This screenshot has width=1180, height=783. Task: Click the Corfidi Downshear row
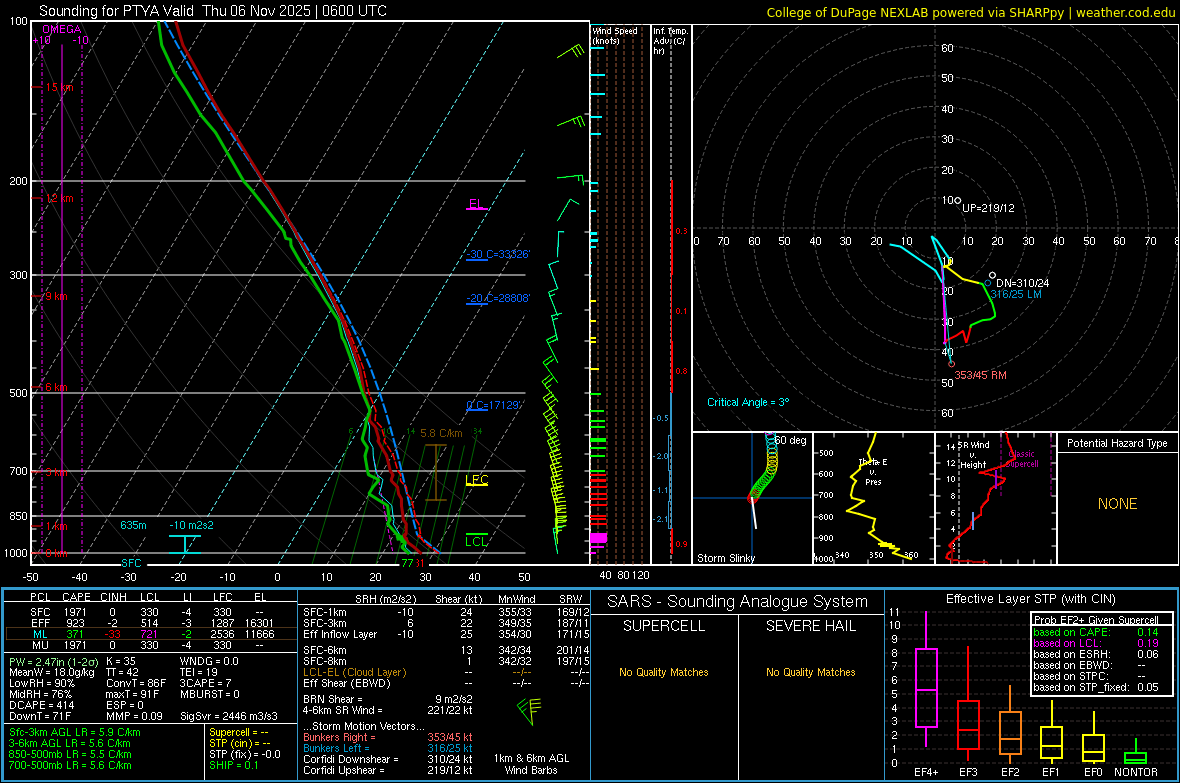click(388, 759)
